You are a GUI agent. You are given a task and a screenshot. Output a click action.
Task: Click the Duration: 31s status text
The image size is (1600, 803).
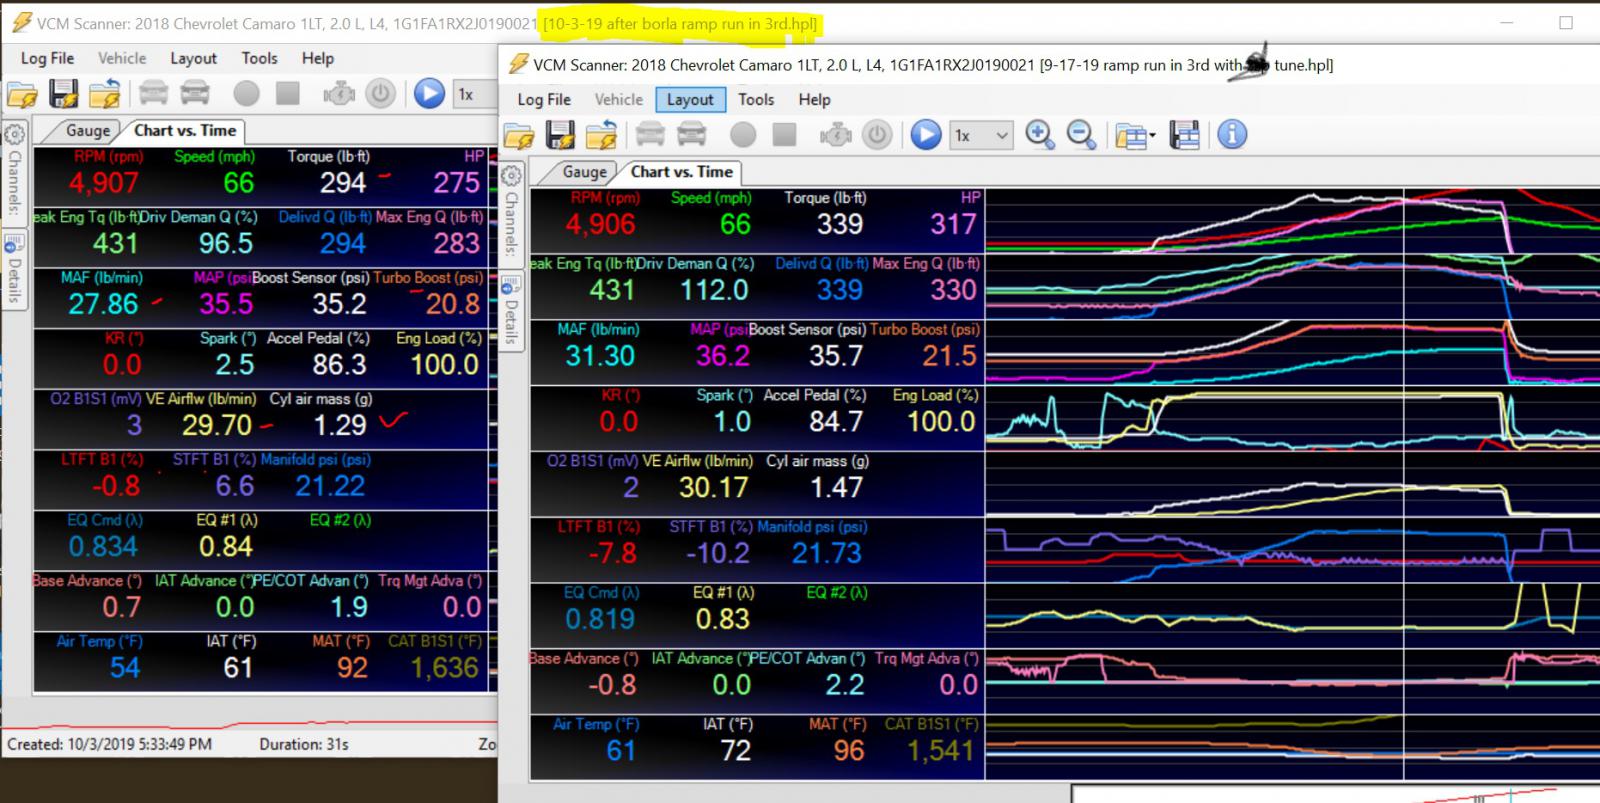[x=304, y=744]
